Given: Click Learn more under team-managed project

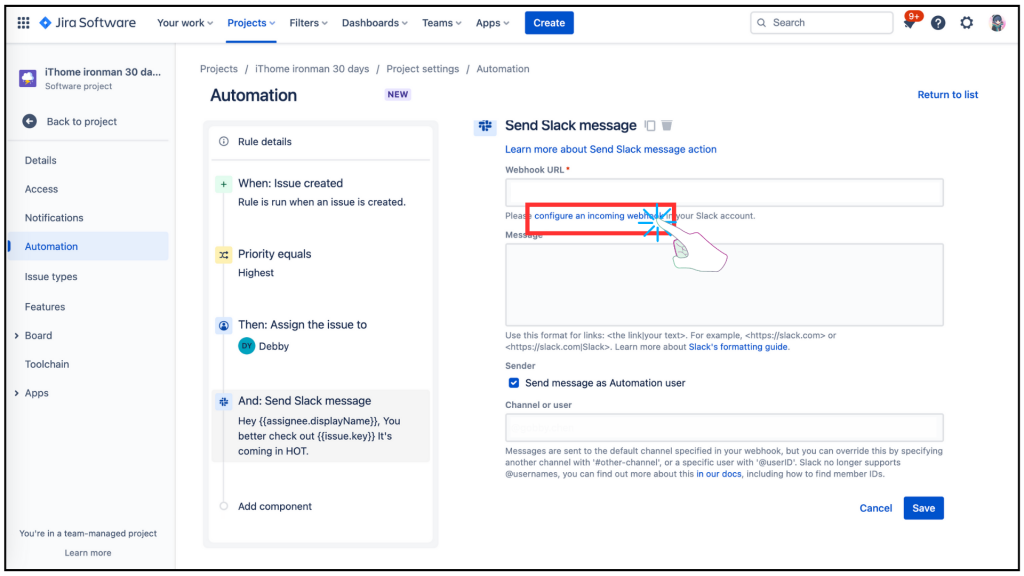Looking at the screenshot, I should coord(88,553).
